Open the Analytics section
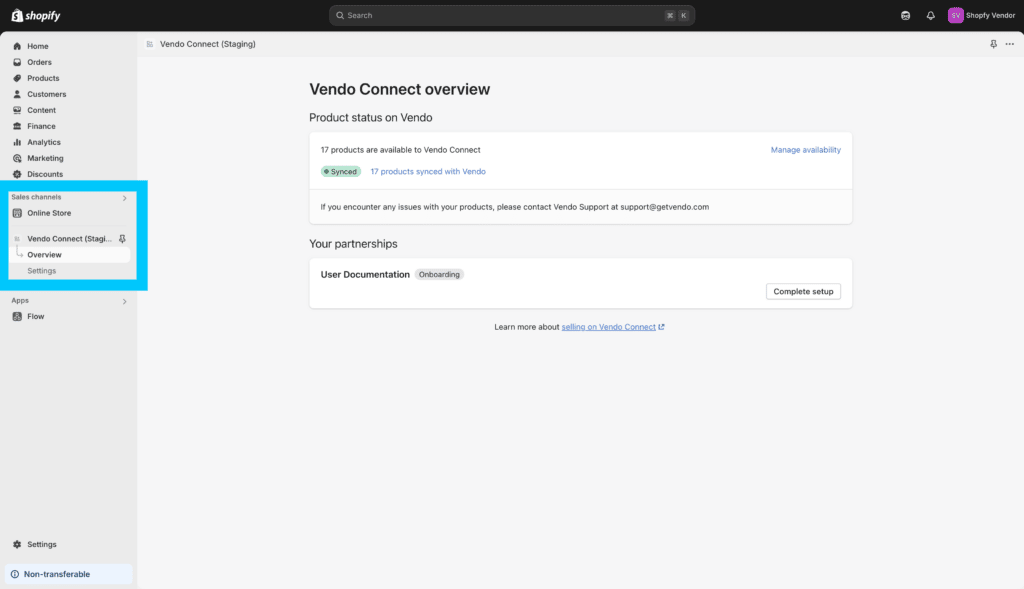This screenshot has width=1024, height=589. click(44, 142)
